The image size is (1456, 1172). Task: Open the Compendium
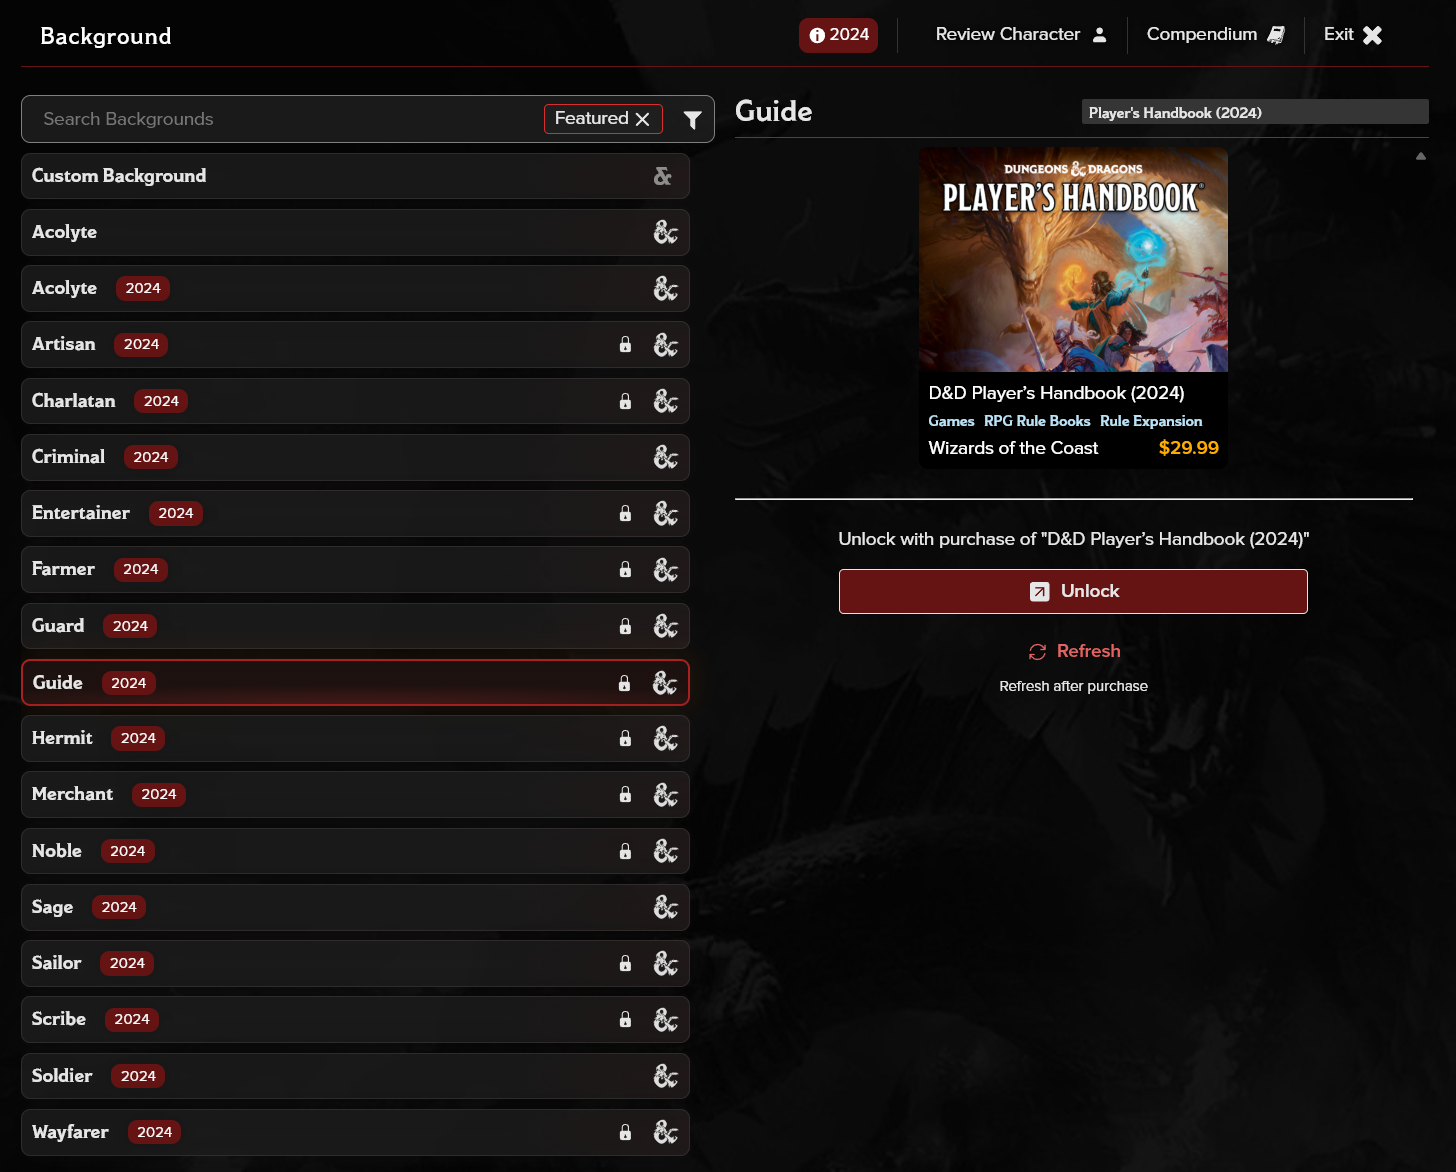1215,35
